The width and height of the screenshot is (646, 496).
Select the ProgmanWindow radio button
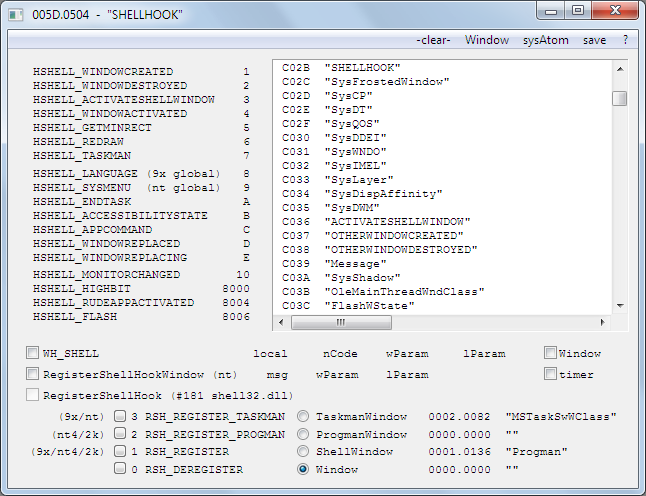pyautogui.click(x=303, y=433)
